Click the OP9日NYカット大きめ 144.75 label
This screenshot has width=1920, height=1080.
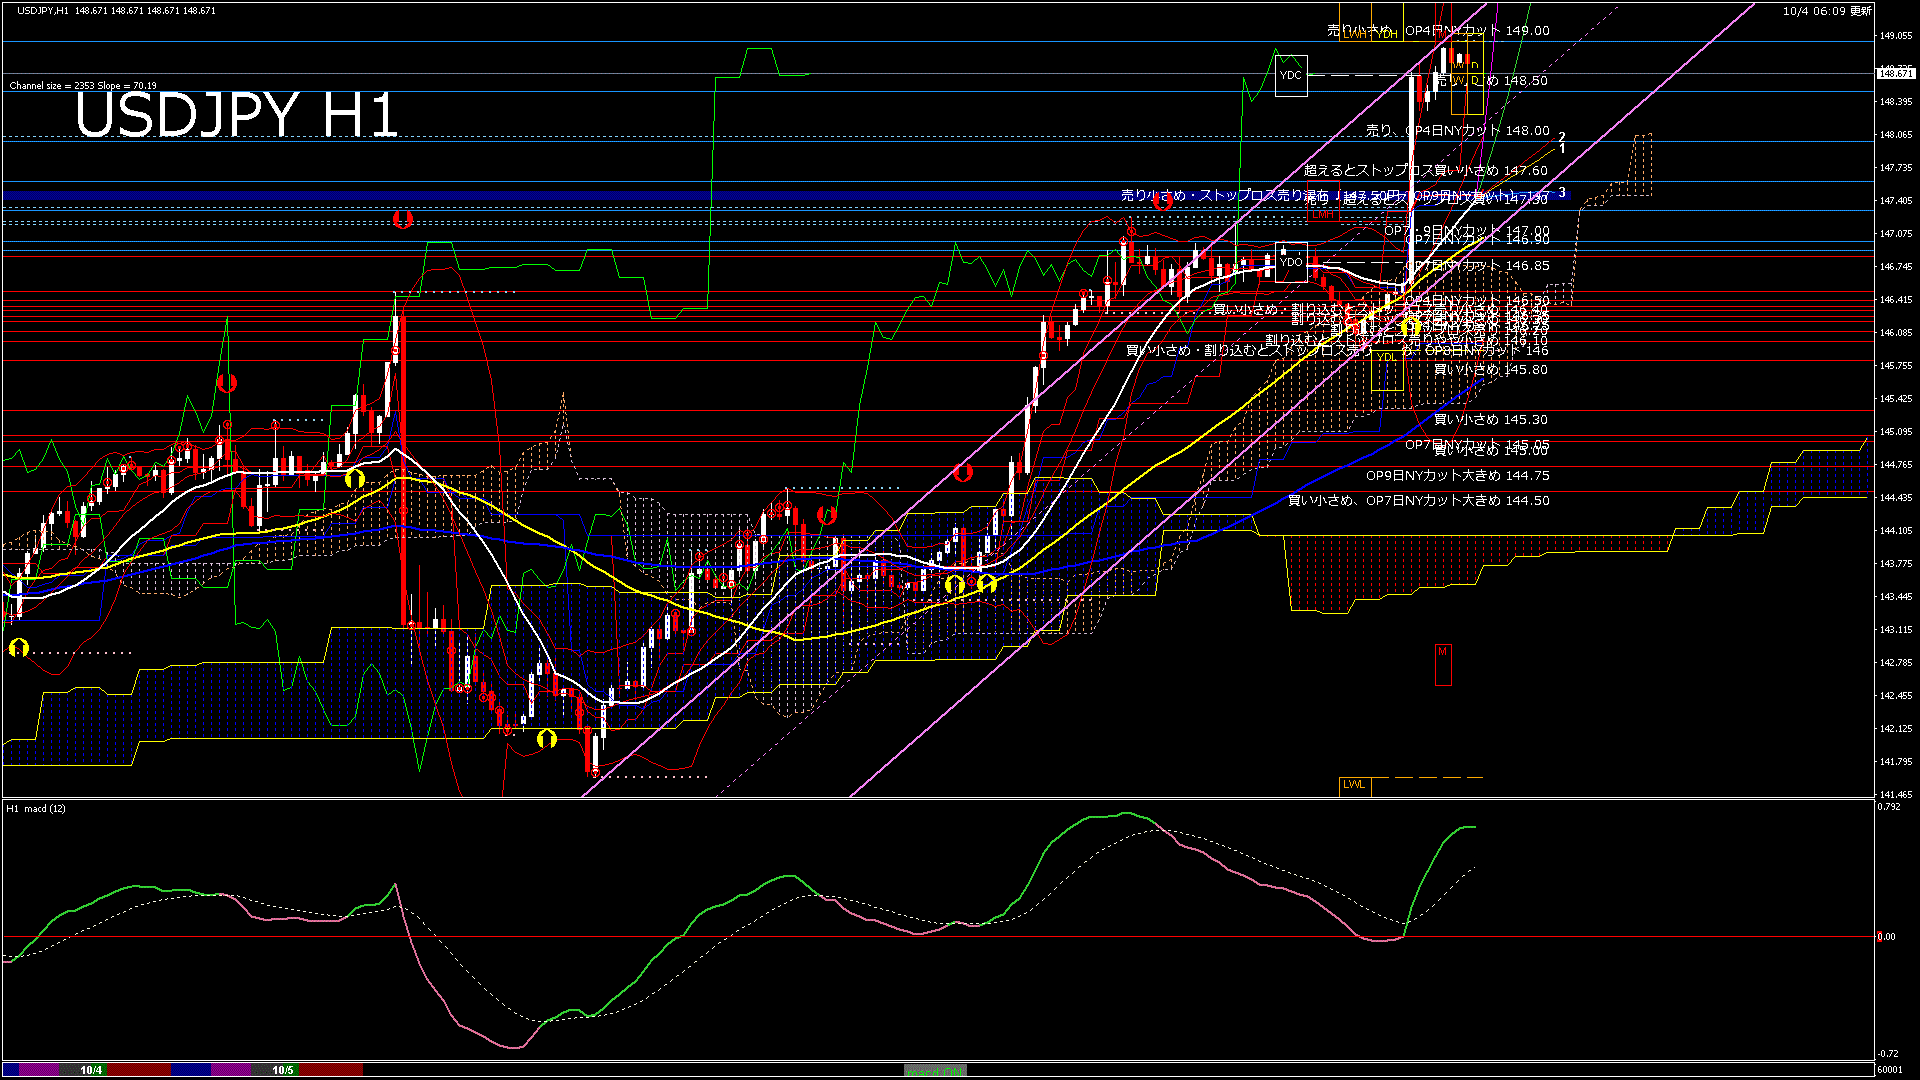pyautogui.click(x=1457, y=476)
